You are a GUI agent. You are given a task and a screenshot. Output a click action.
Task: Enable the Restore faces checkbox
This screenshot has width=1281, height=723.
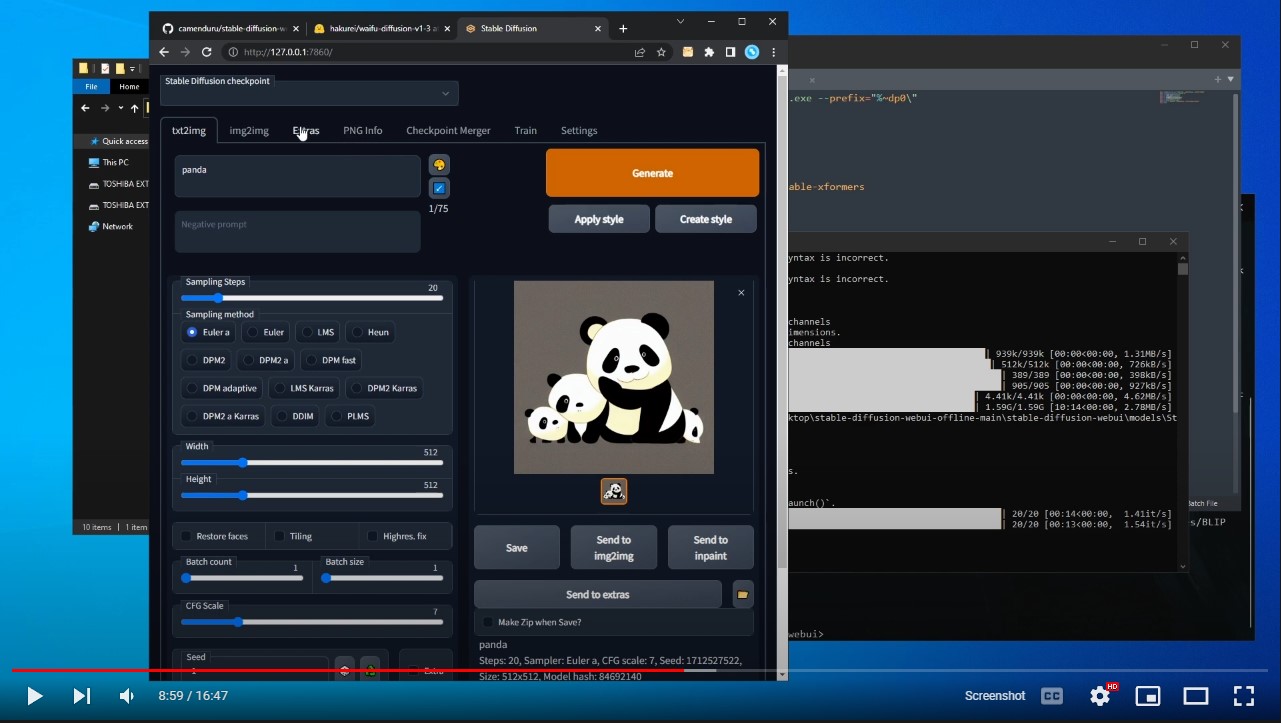185,536
